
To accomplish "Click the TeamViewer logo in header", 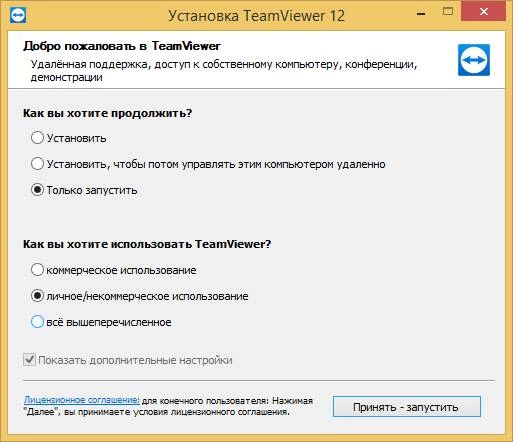I will [474, 60].
